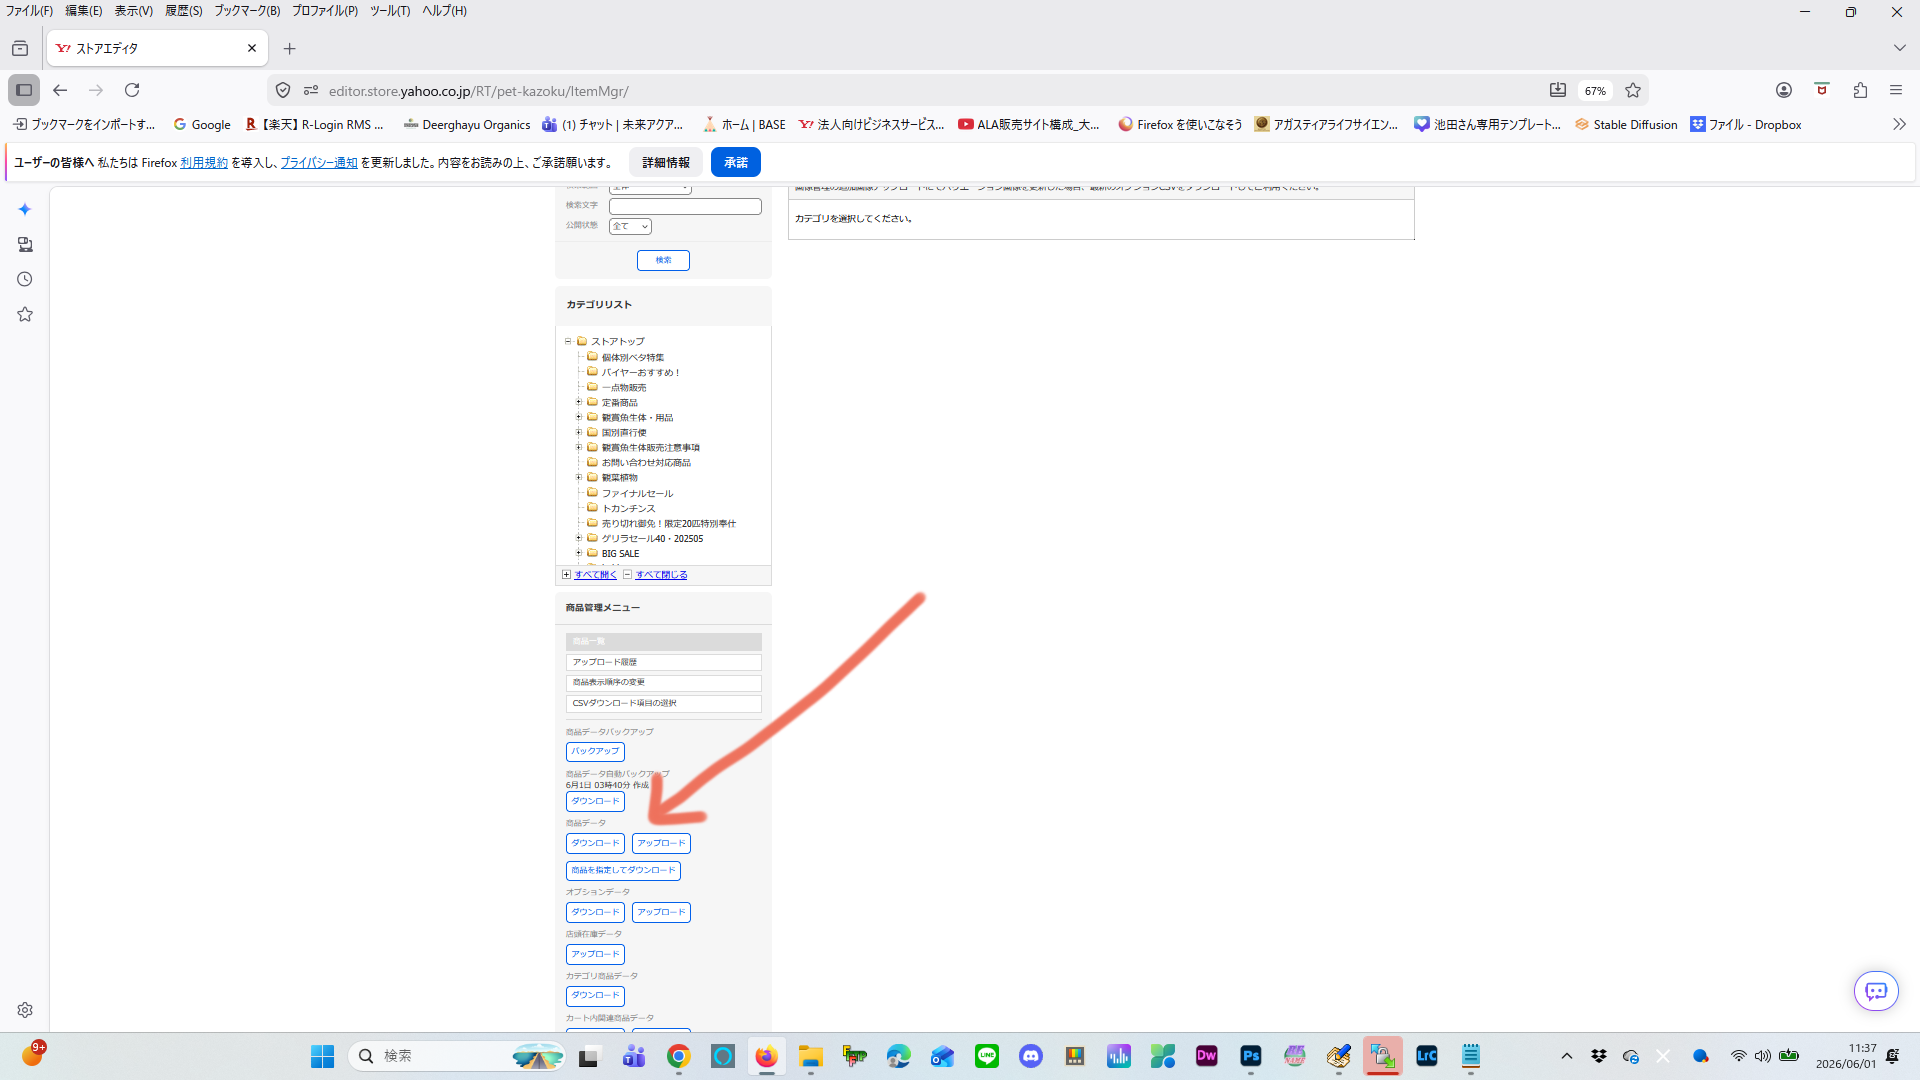
Task: Open CSVダウンロード項目の選択 menu item
Action: coord(663,703)
